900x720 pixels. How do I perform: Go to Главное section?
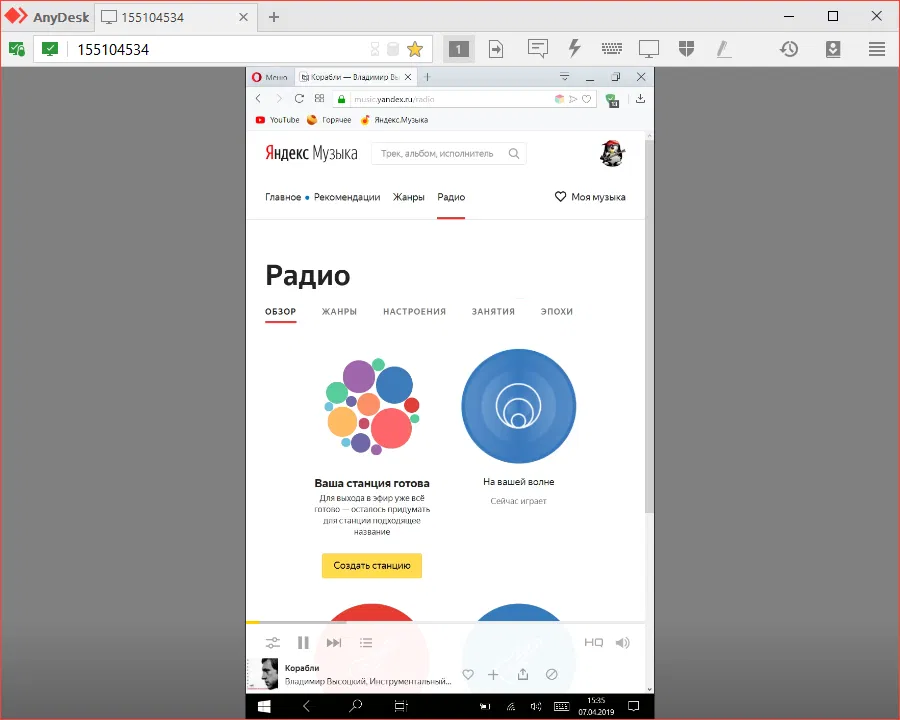pos(283,197)
